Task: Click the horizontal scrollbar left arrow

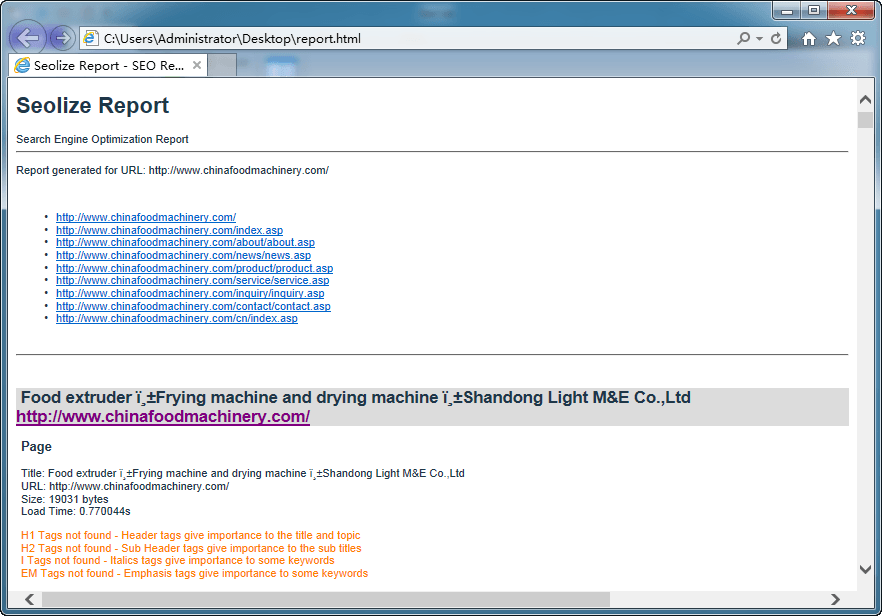Action: tap(30, 599)
